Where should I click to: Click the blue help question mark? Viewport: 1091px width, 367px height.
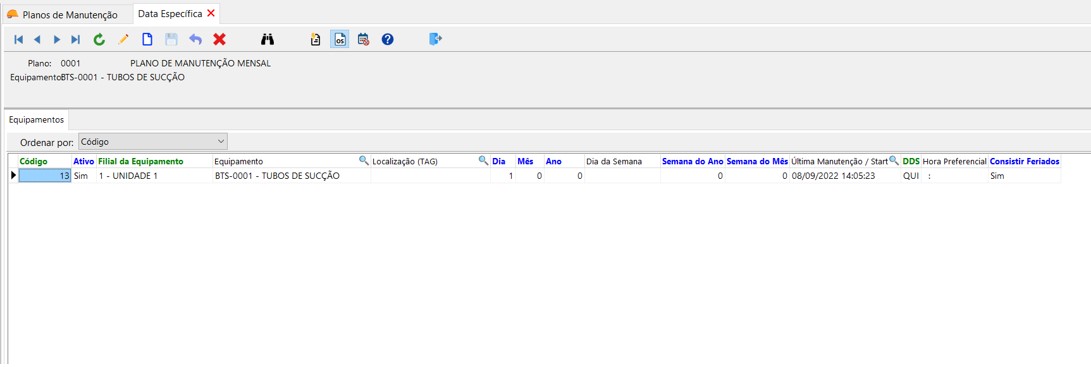388,40
